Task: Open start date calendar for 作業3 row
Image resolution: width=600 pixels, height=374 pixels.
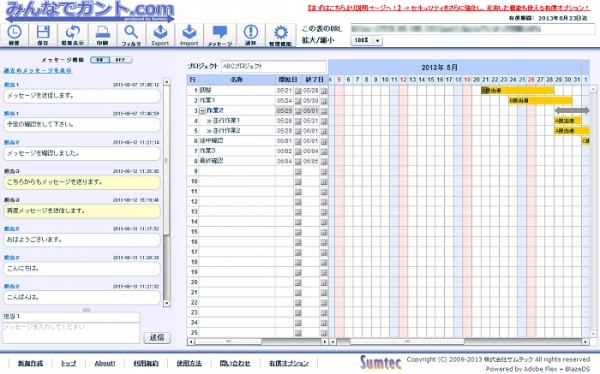Action: click(x=298, y=152)
